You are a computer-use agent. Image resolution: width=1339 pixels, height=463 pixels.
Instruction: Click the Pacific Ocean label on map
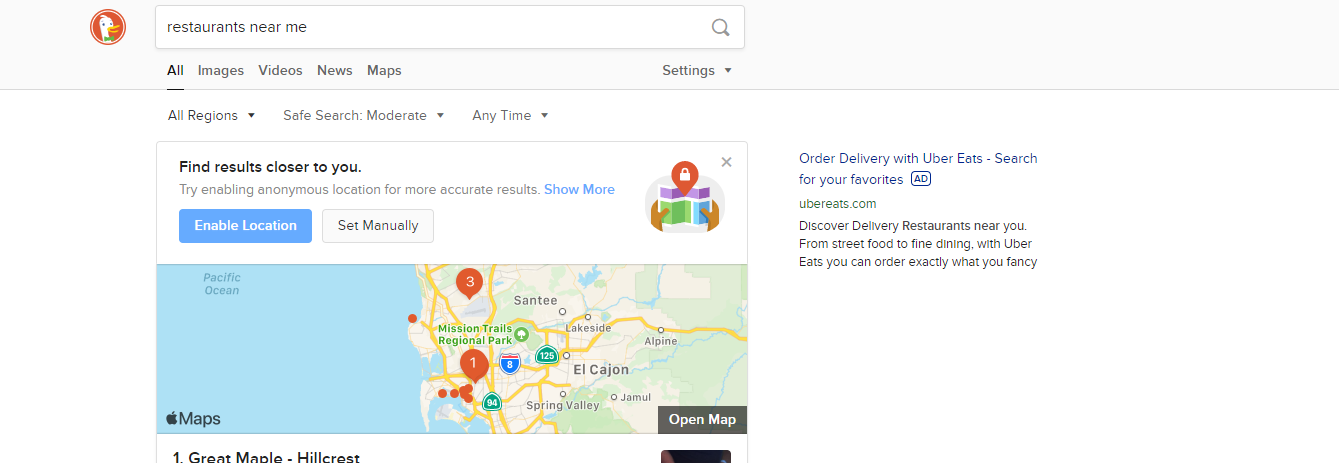(222, 284)
